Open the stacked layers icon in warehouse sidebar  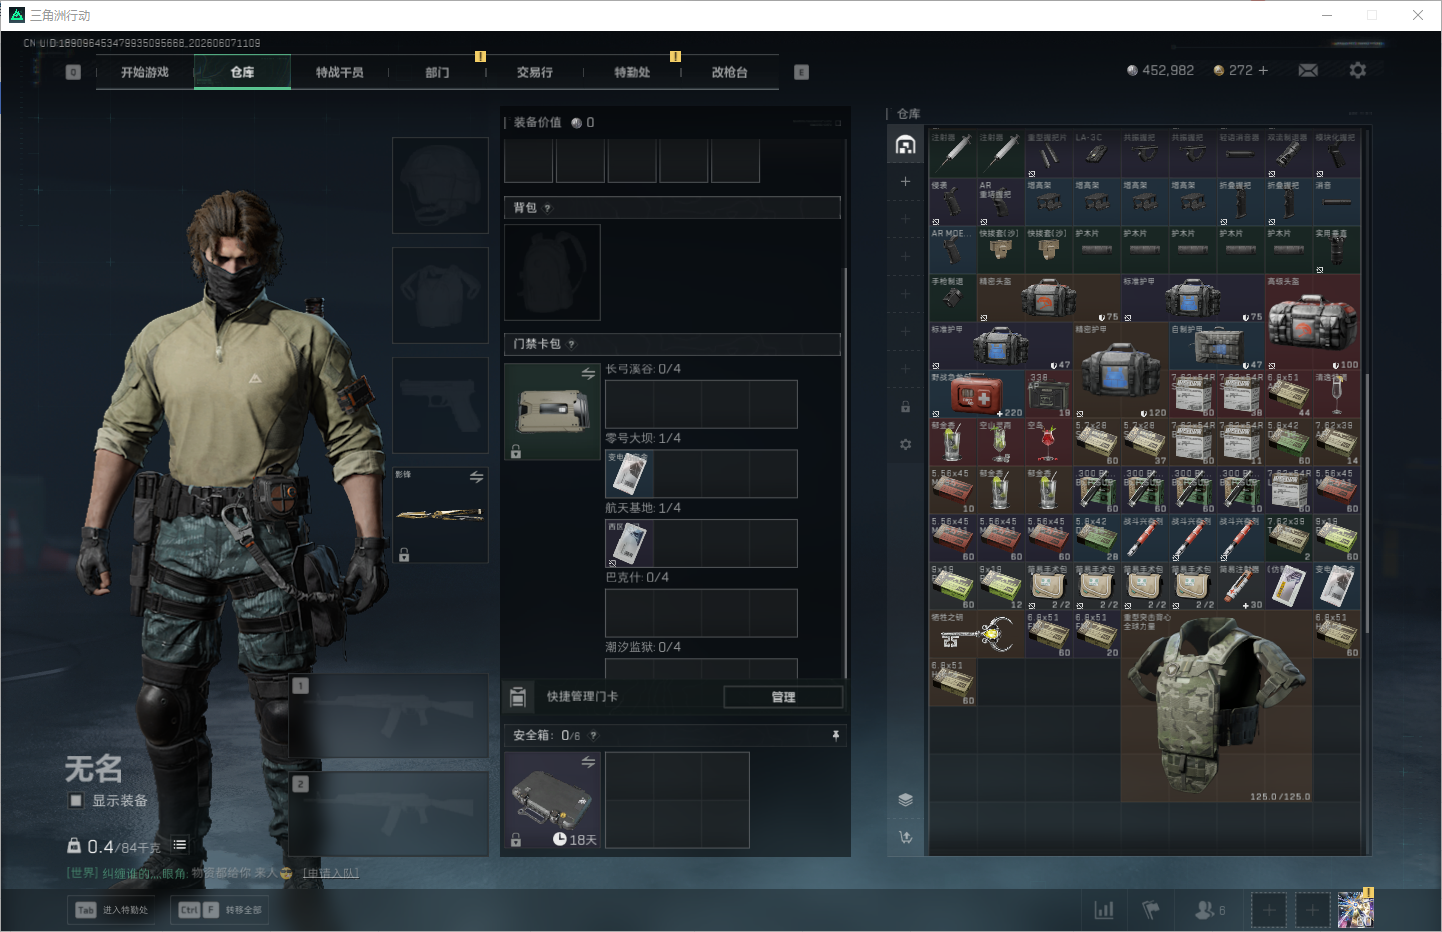tap(905, 799)
